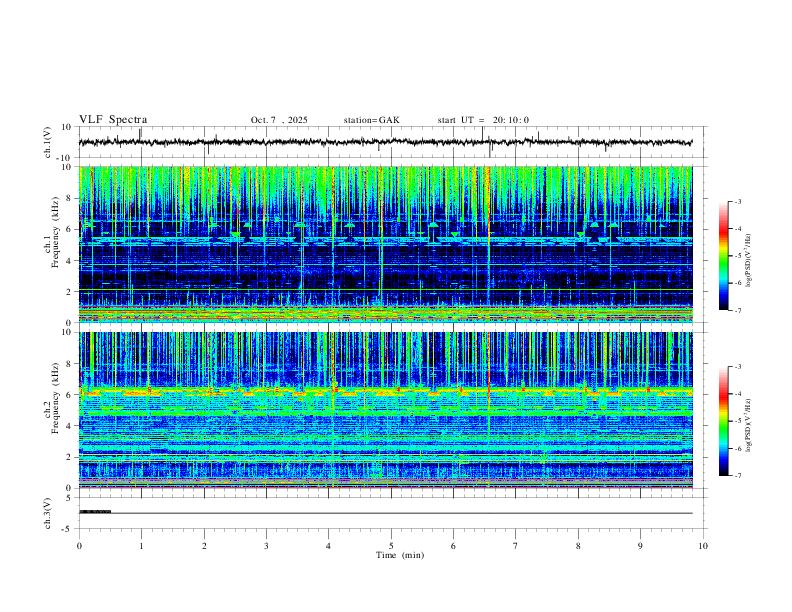The width and height of the screenshot is (792, 612).
Task: Click the ch.2 spectrogram panel
Action: pos(385,410)
